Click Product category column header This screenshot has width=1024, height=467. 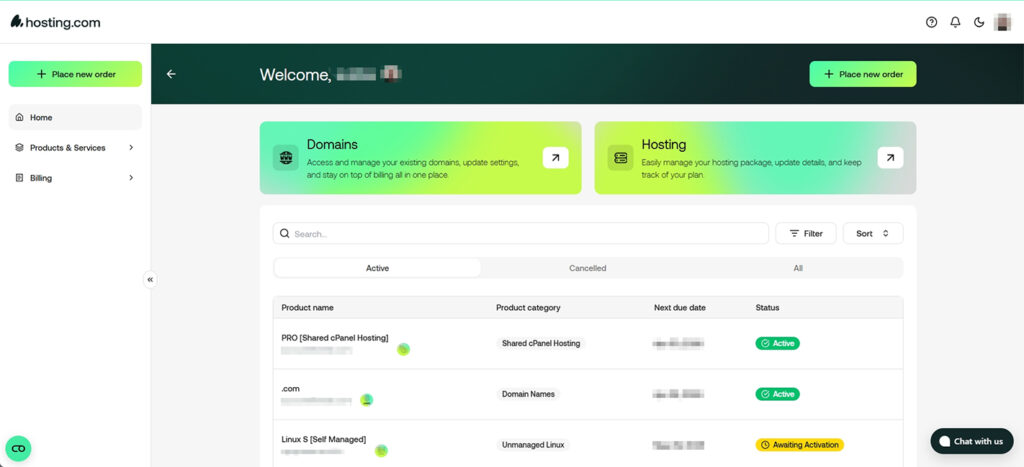528,308
